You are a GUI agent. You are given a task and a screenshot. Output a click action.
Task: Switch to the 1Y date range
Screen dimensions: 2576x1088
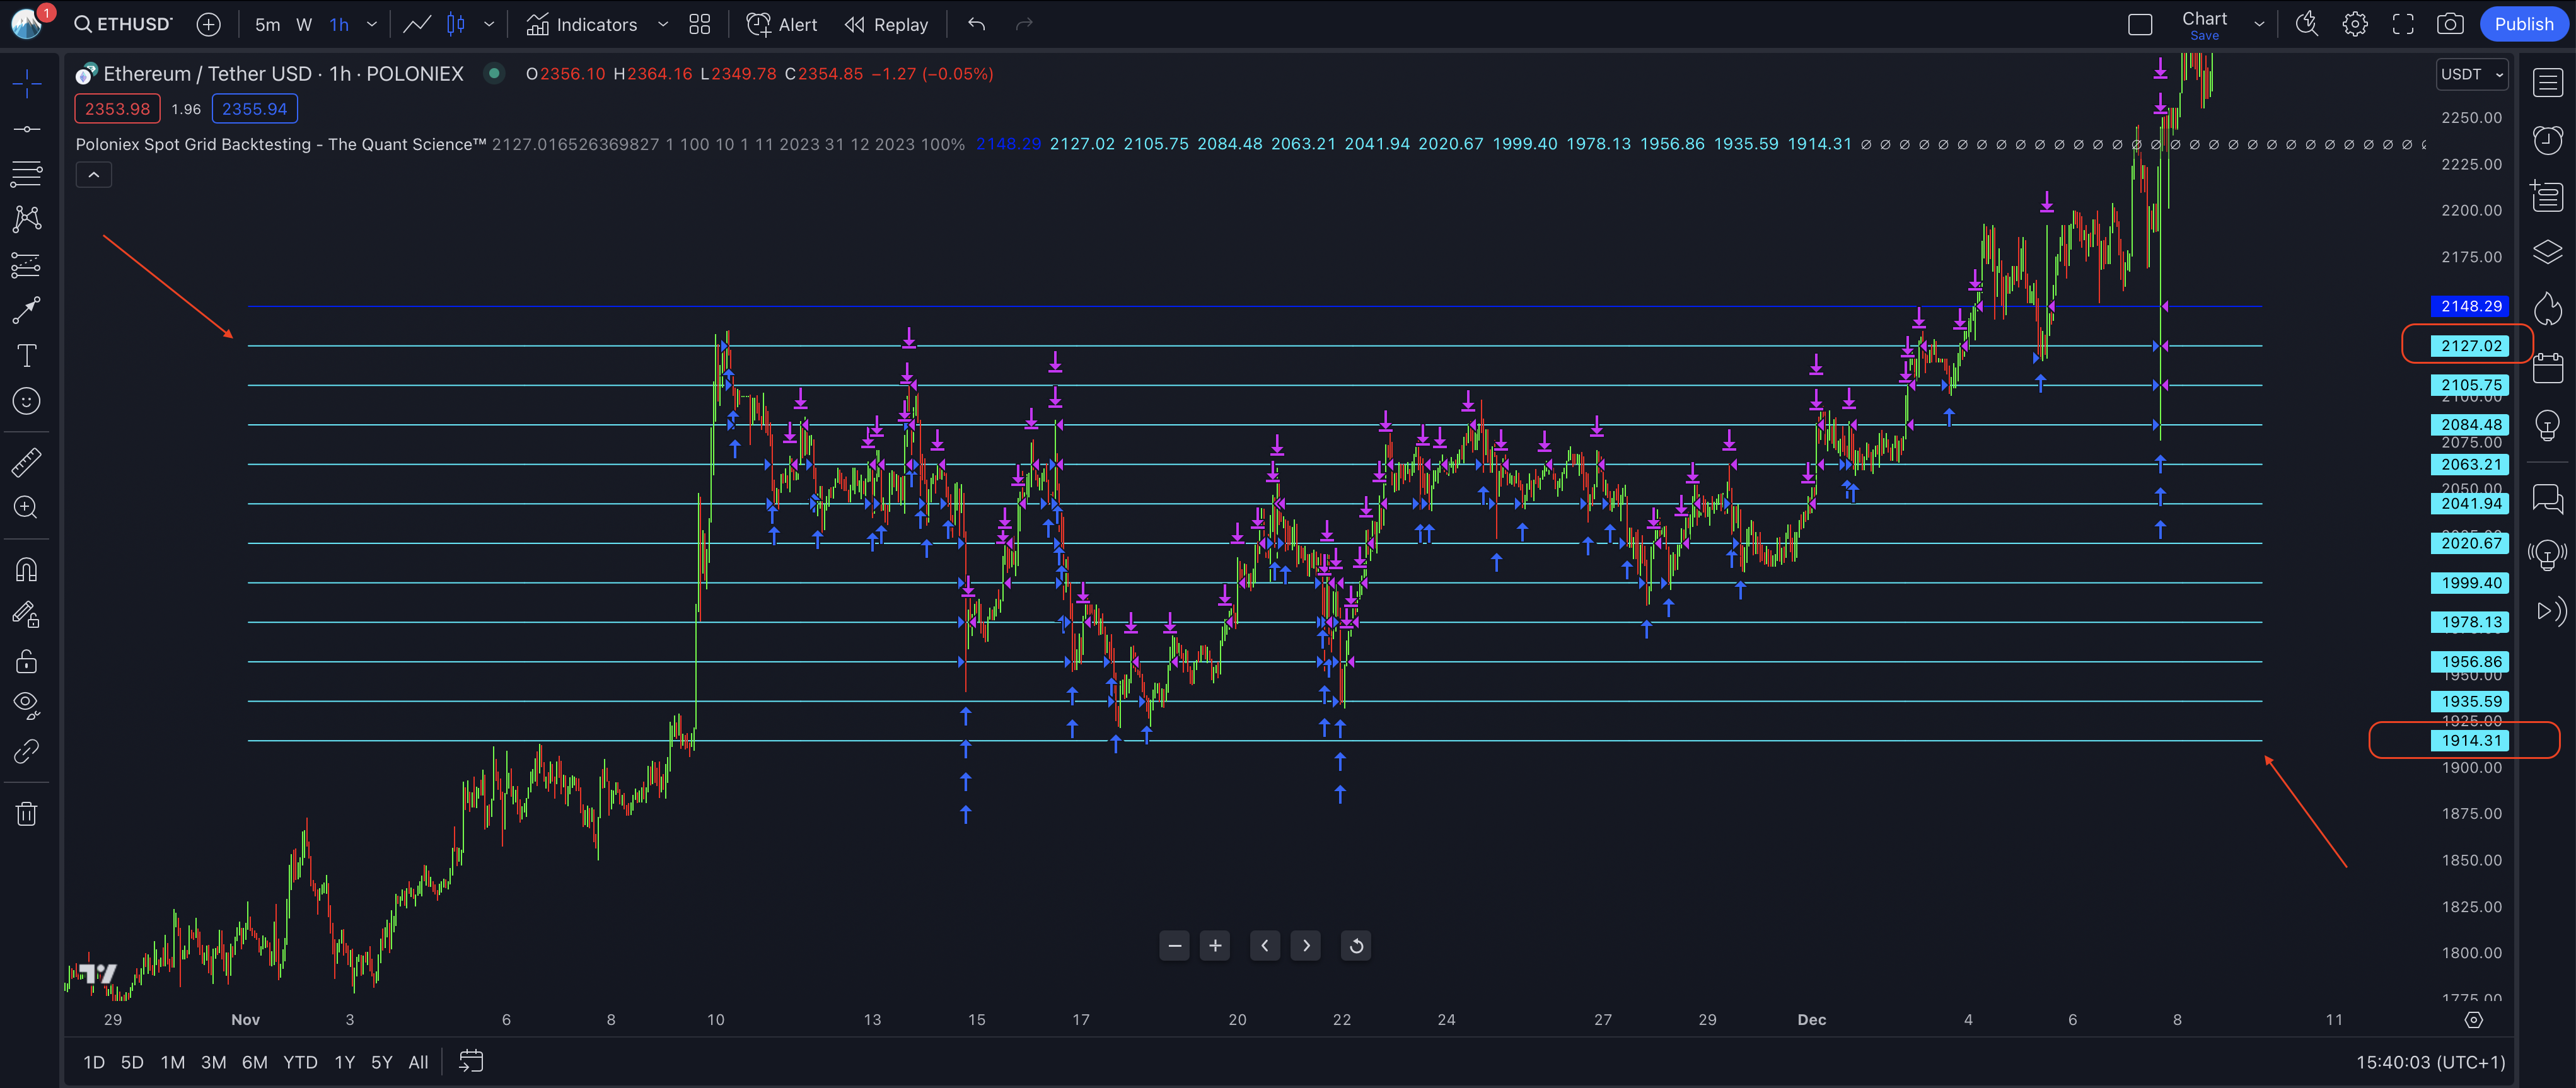click(344, 1062)
